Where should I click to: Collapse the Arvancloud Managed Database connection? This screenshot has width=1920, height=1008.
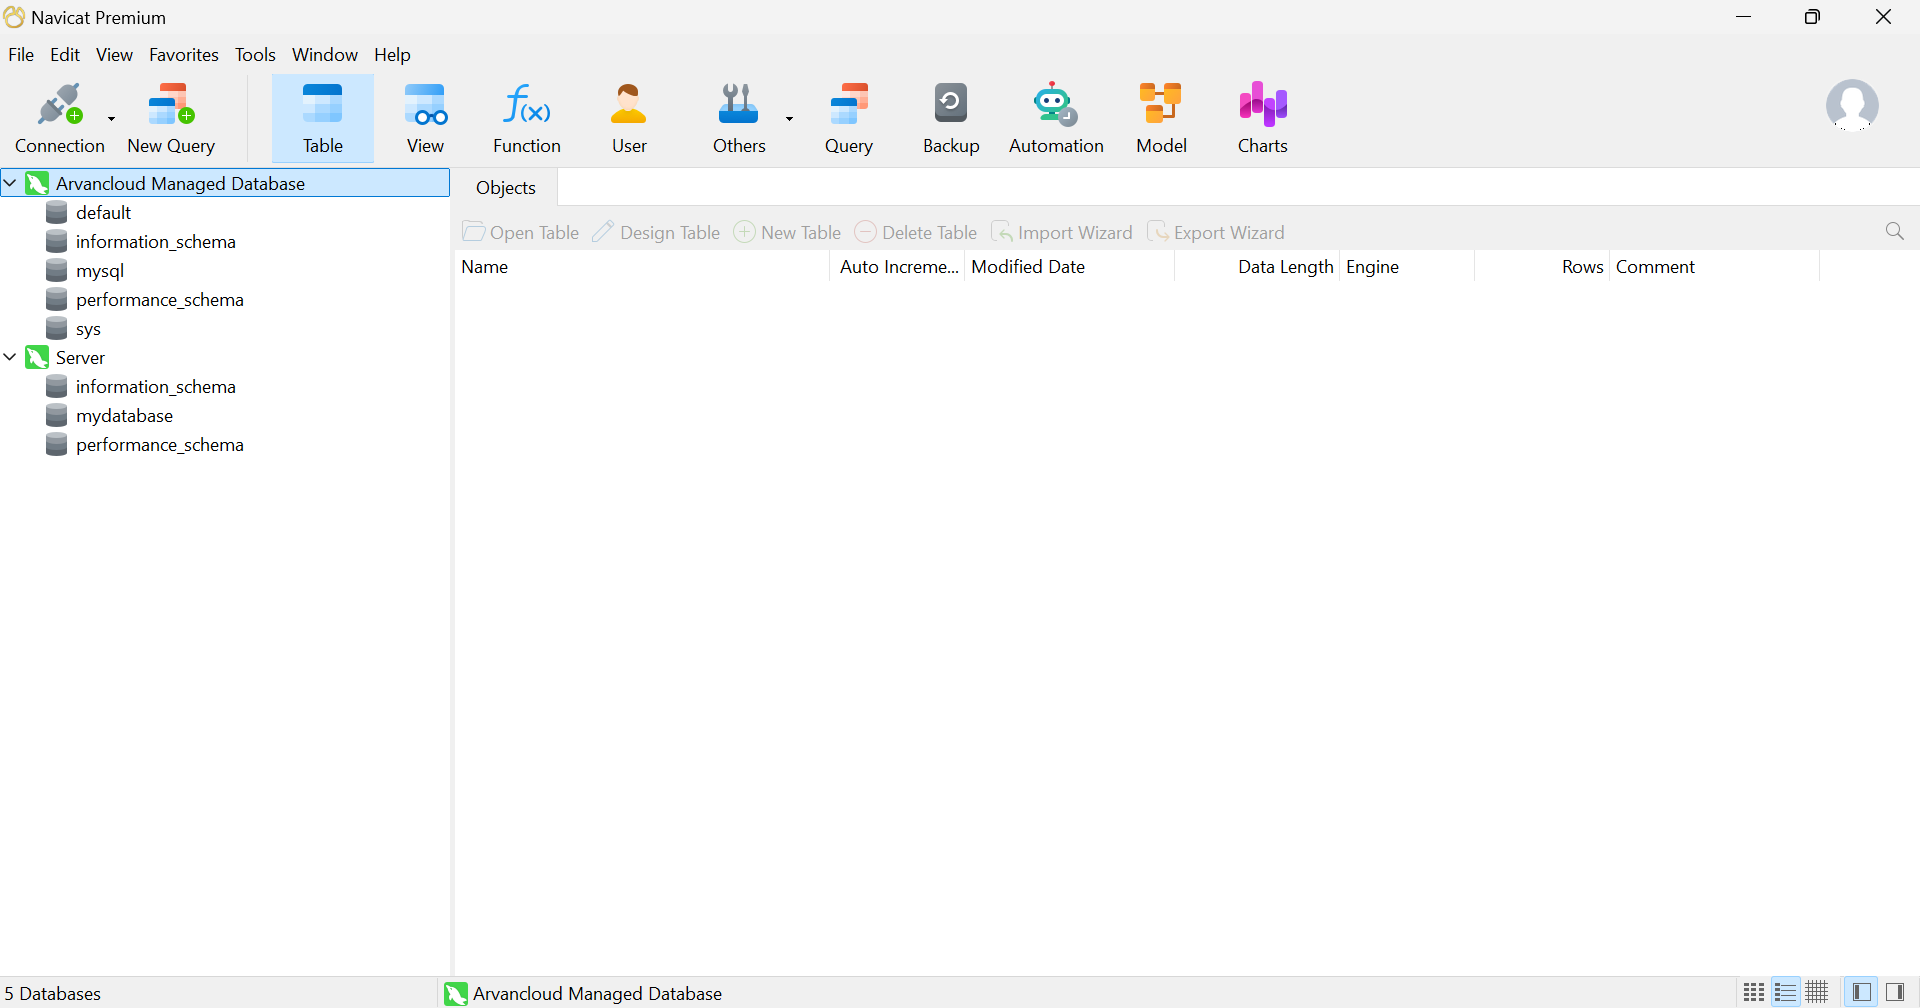pyautogui.click(x=10, y=183)
